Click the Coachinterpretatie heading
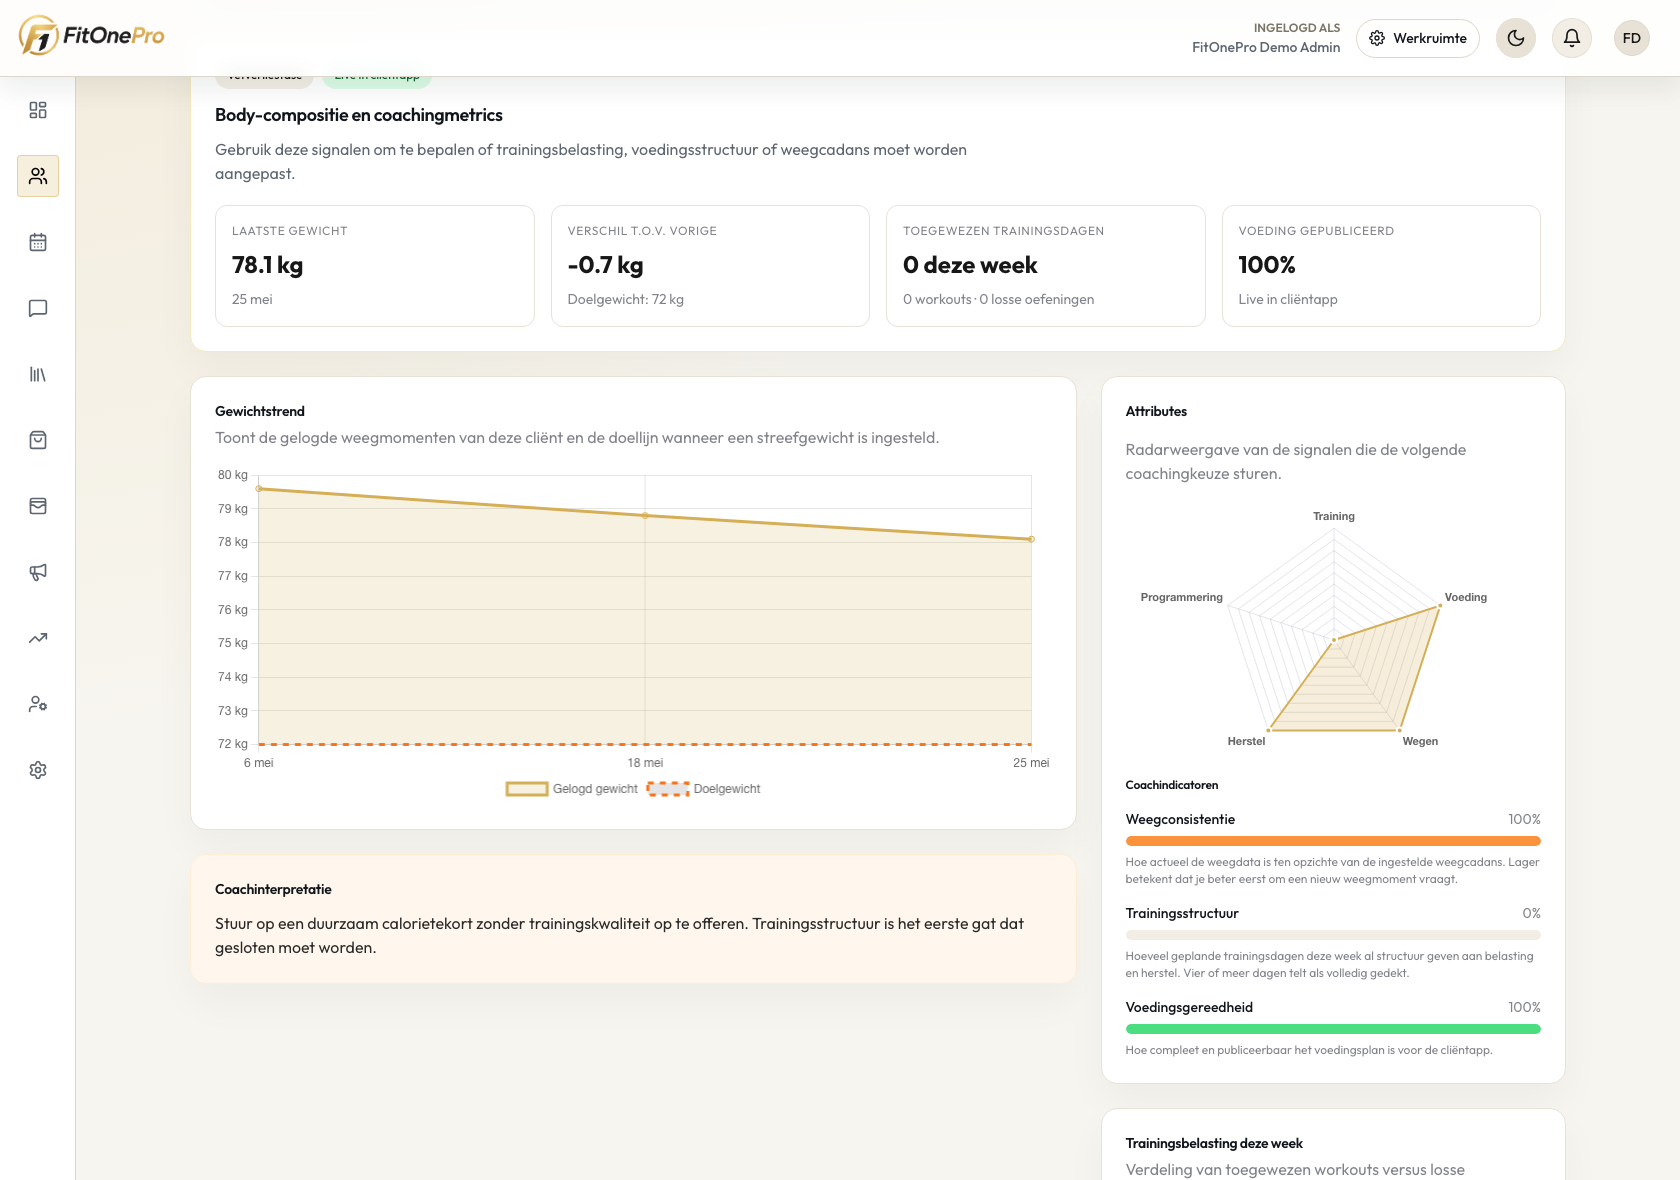The image size is (1680, 1180). coord(273,889)
